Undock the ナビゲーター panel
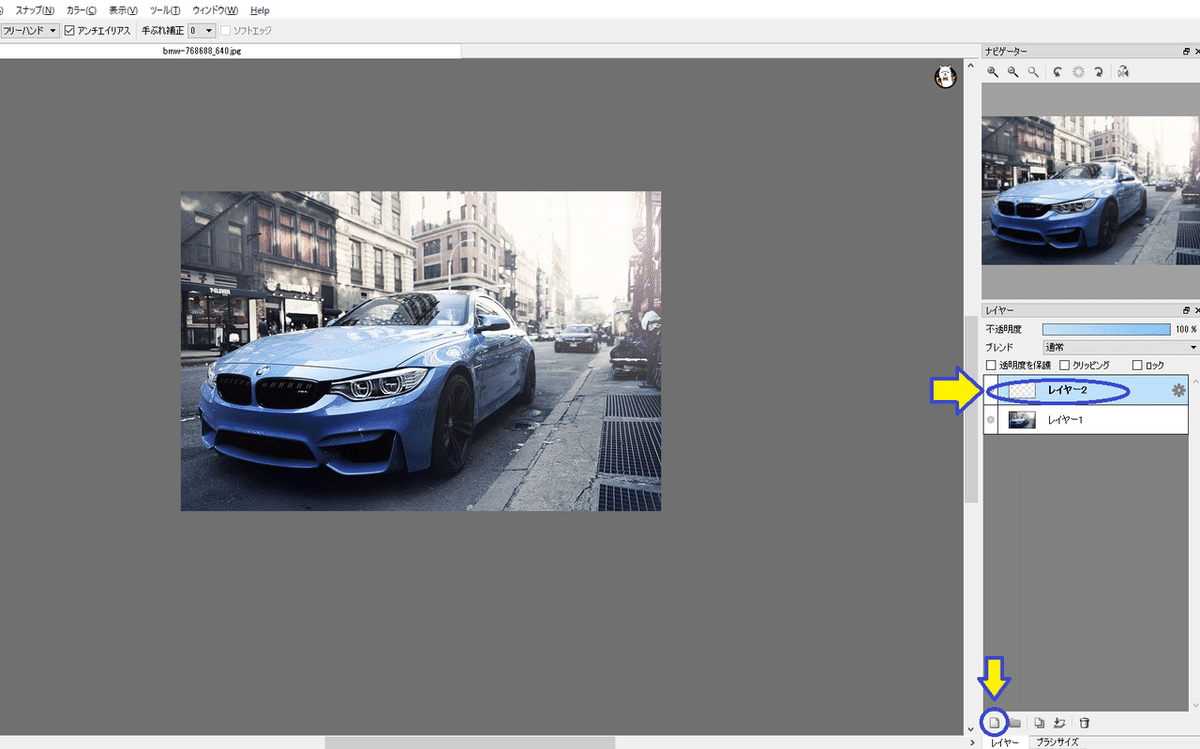 pos(1186,51)
